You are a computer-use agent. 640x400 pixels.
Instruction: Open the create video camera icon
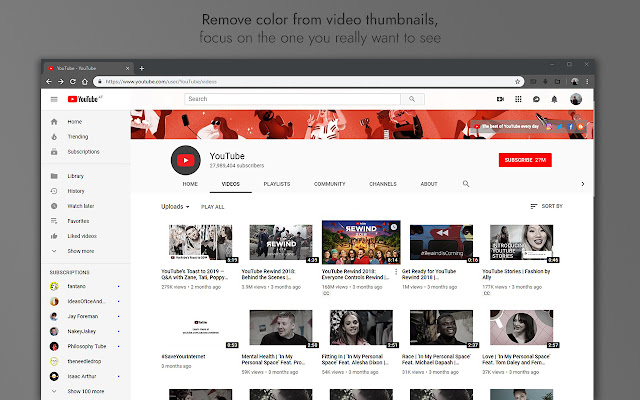coord(500,99)
